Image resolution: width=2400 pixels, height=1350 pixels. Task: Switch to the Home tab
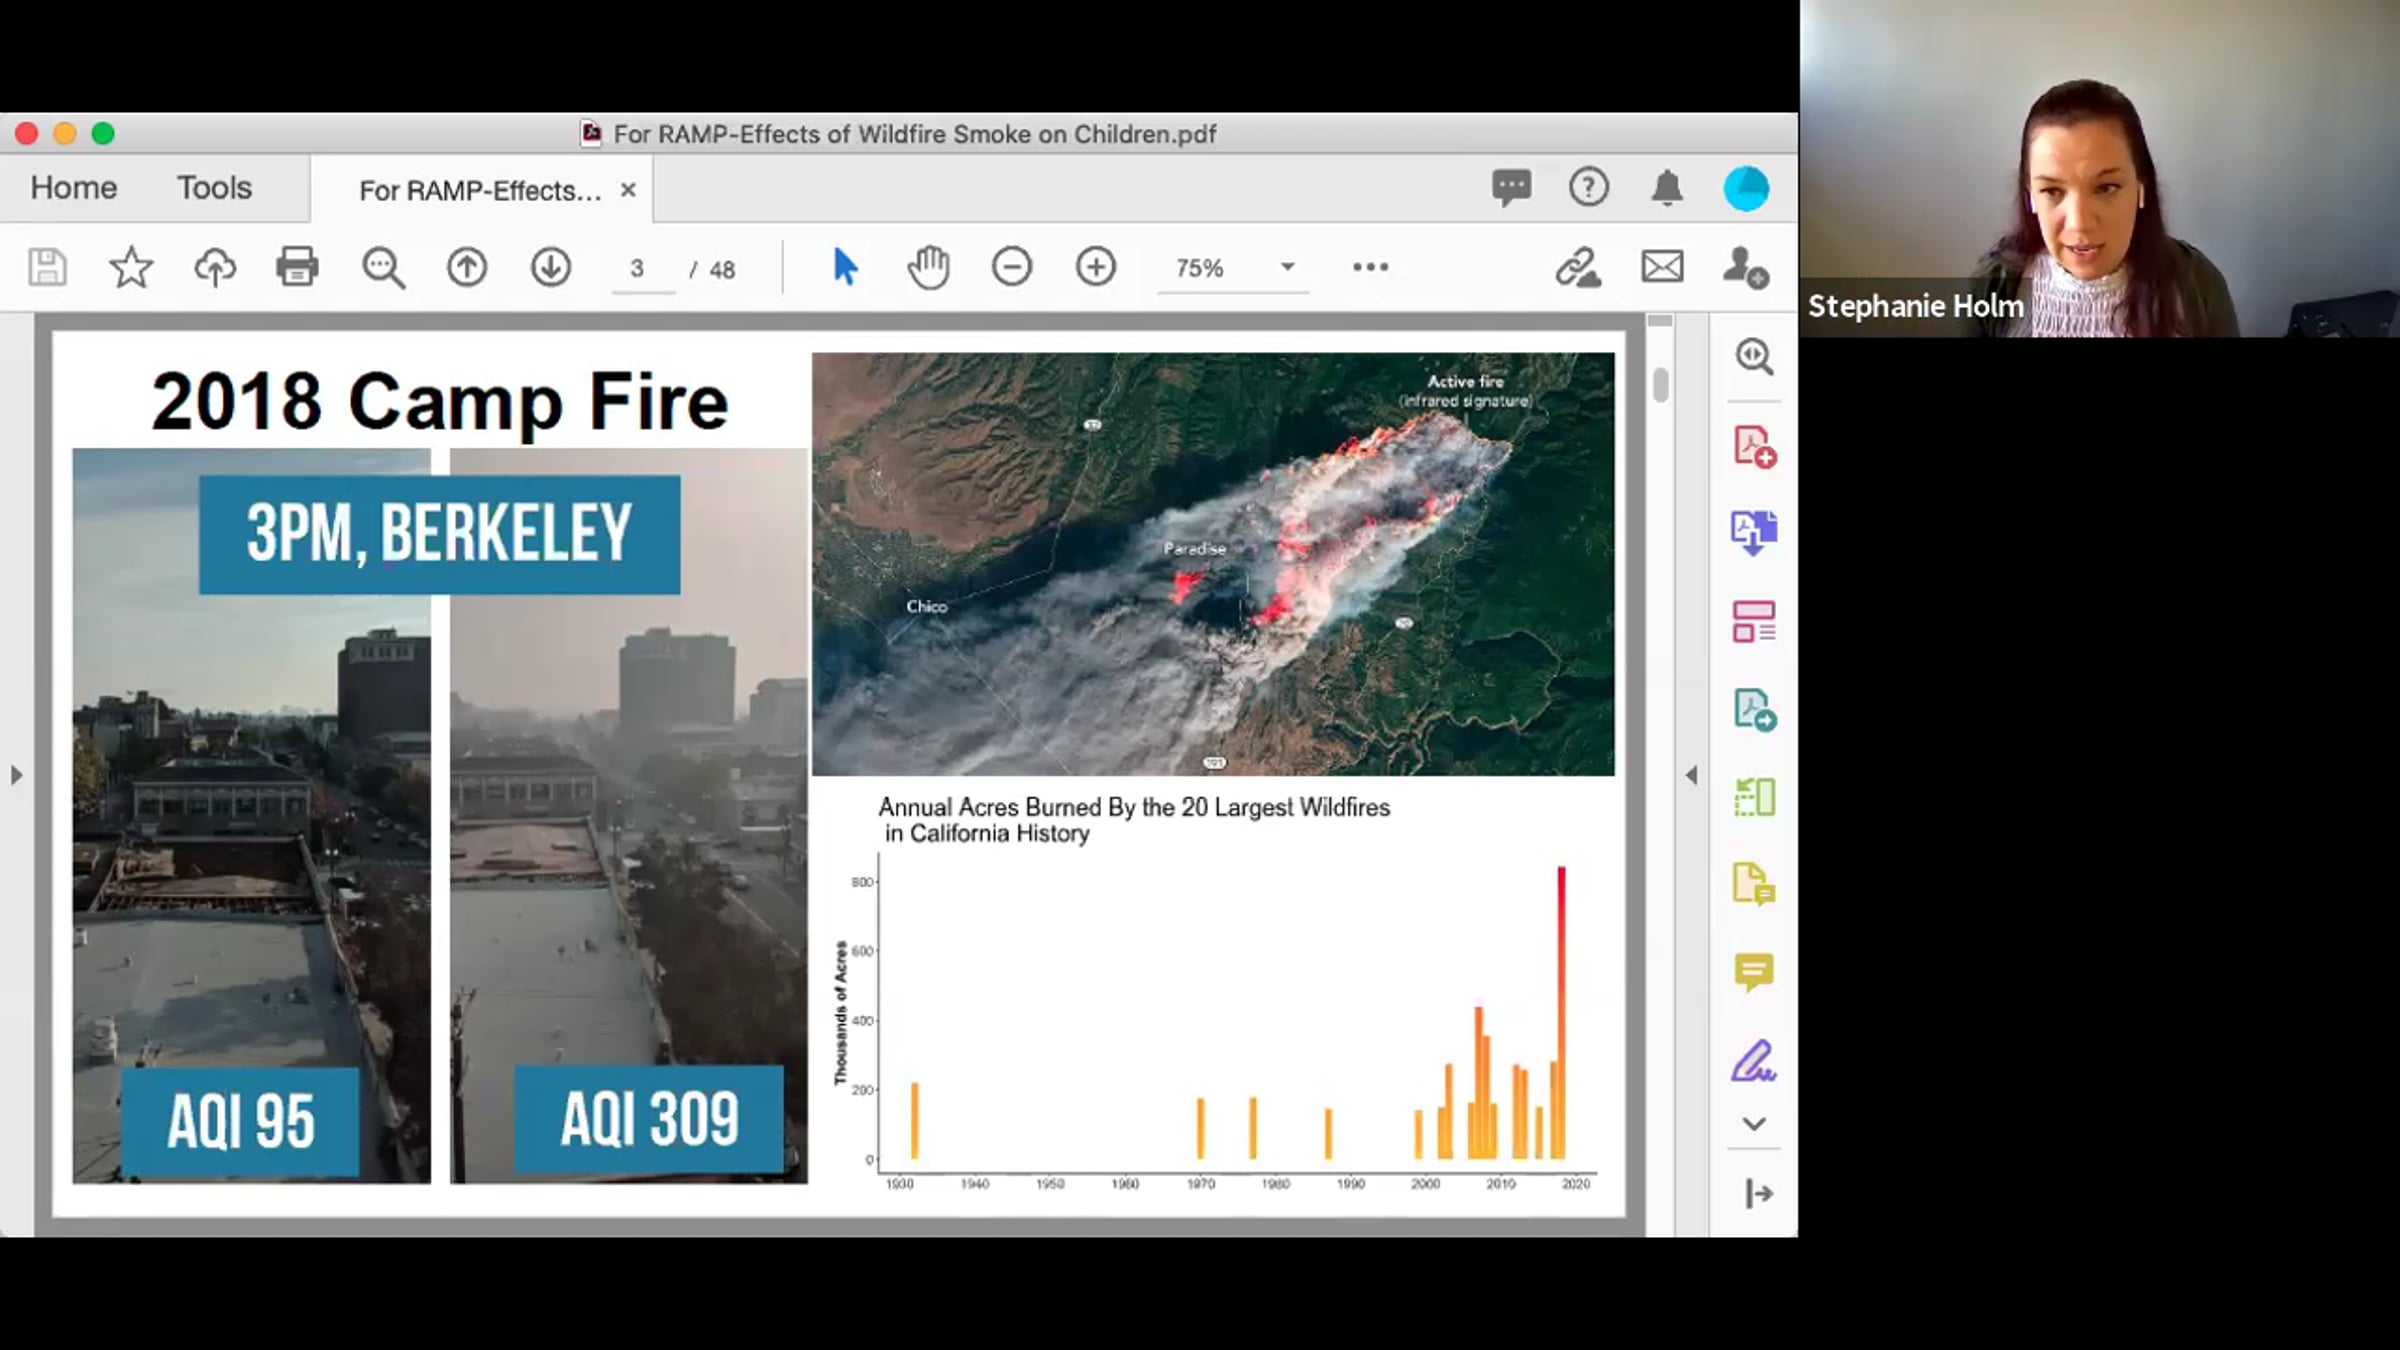pos(74,188)
